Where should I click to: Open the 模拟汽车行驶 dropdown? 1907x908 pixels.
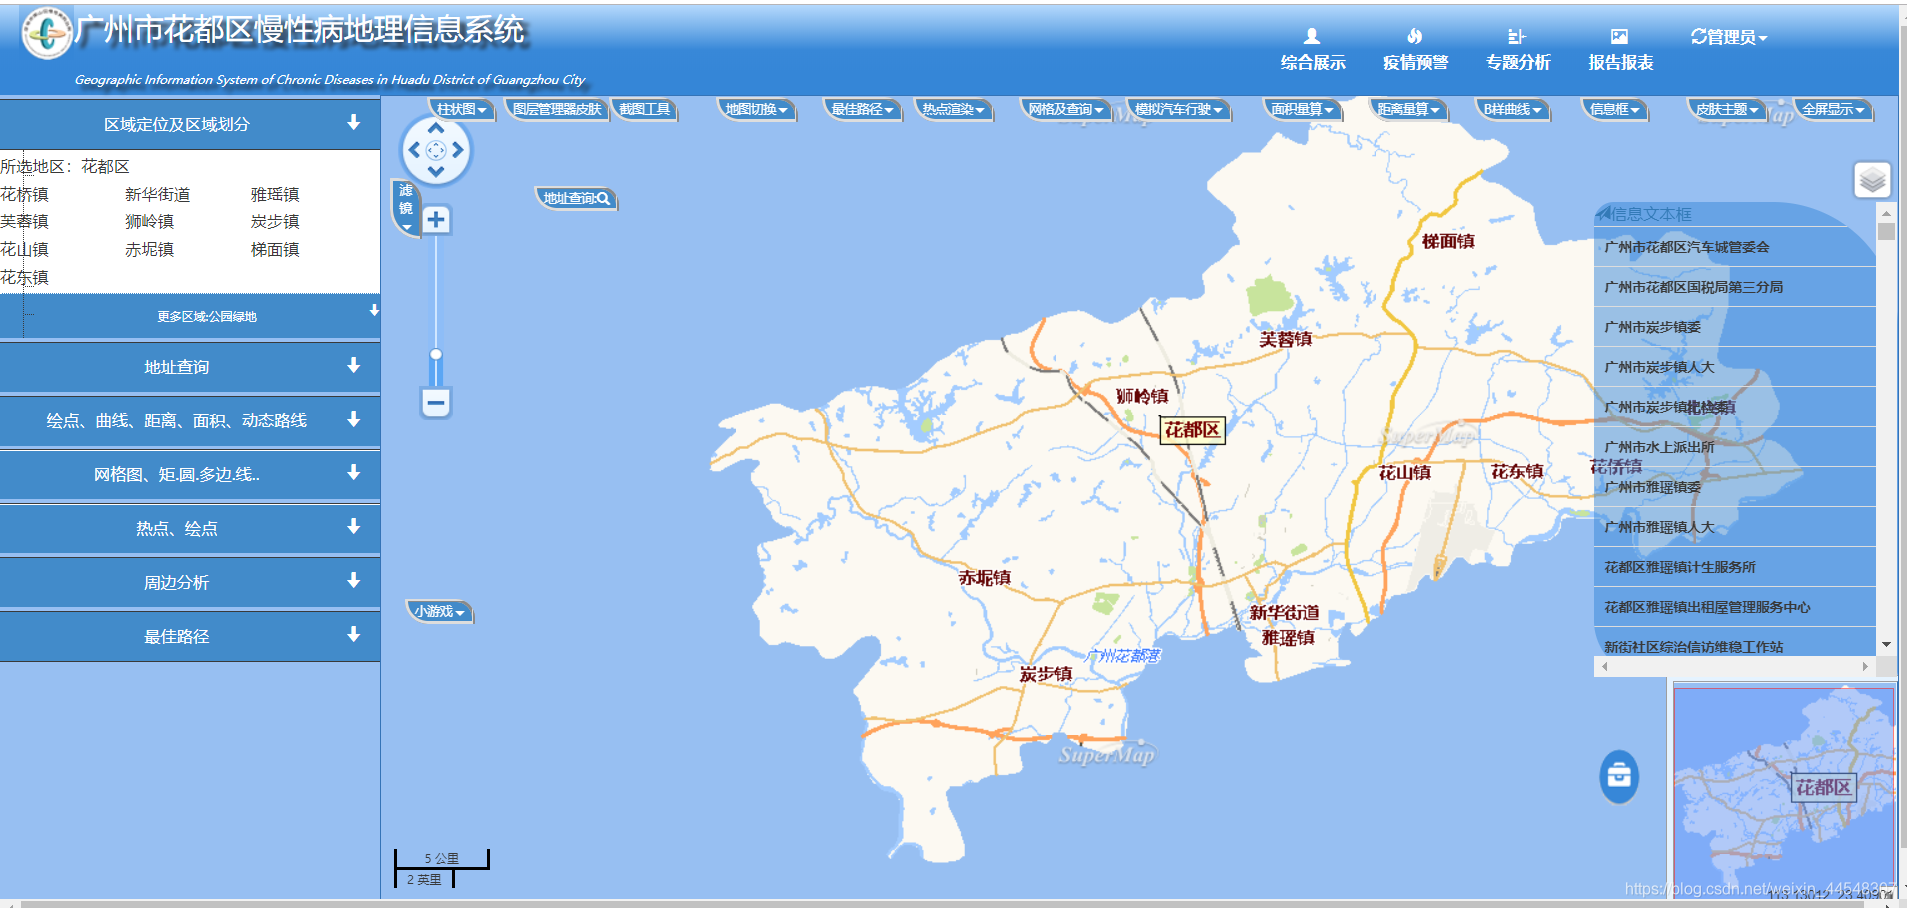1179,109
